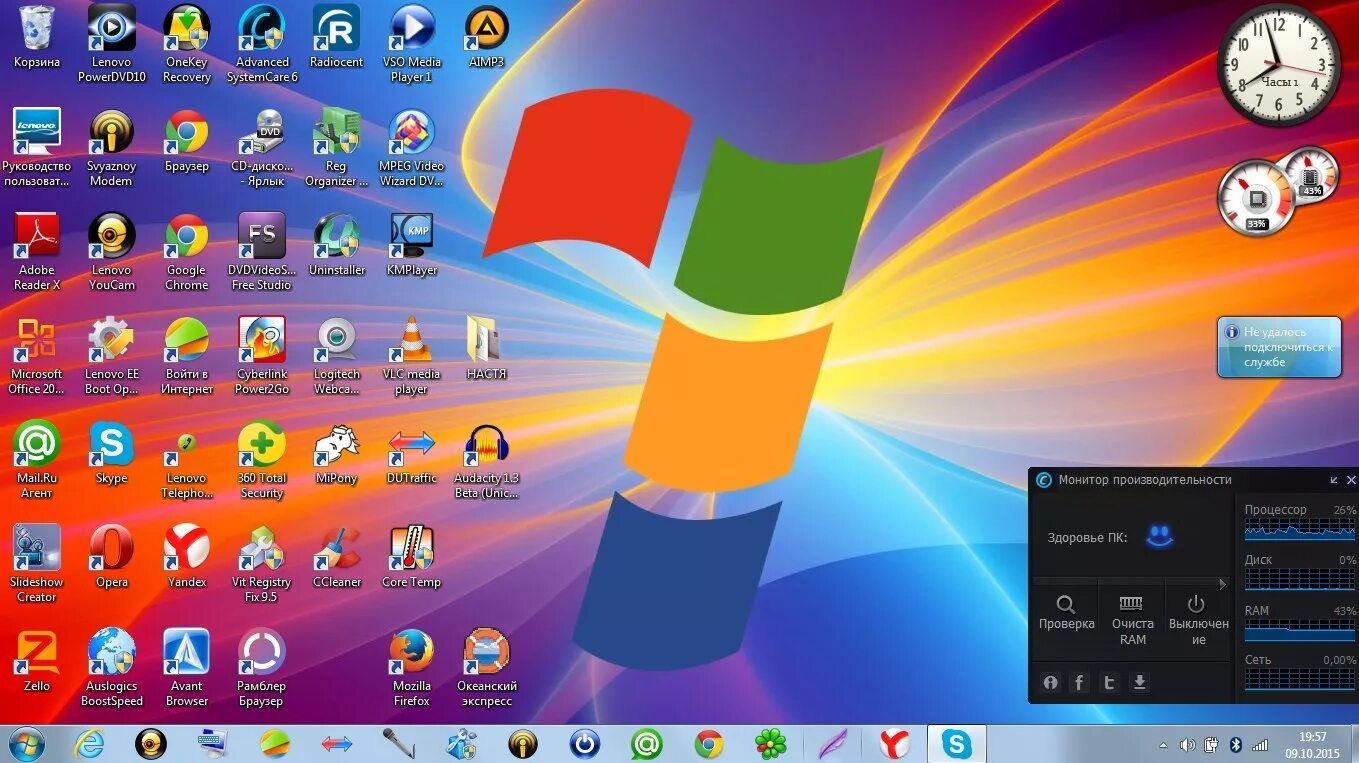The image size is (1359, 763).
Task: Select the 360 Total Security icon
Action: click(x=262, y=460)
